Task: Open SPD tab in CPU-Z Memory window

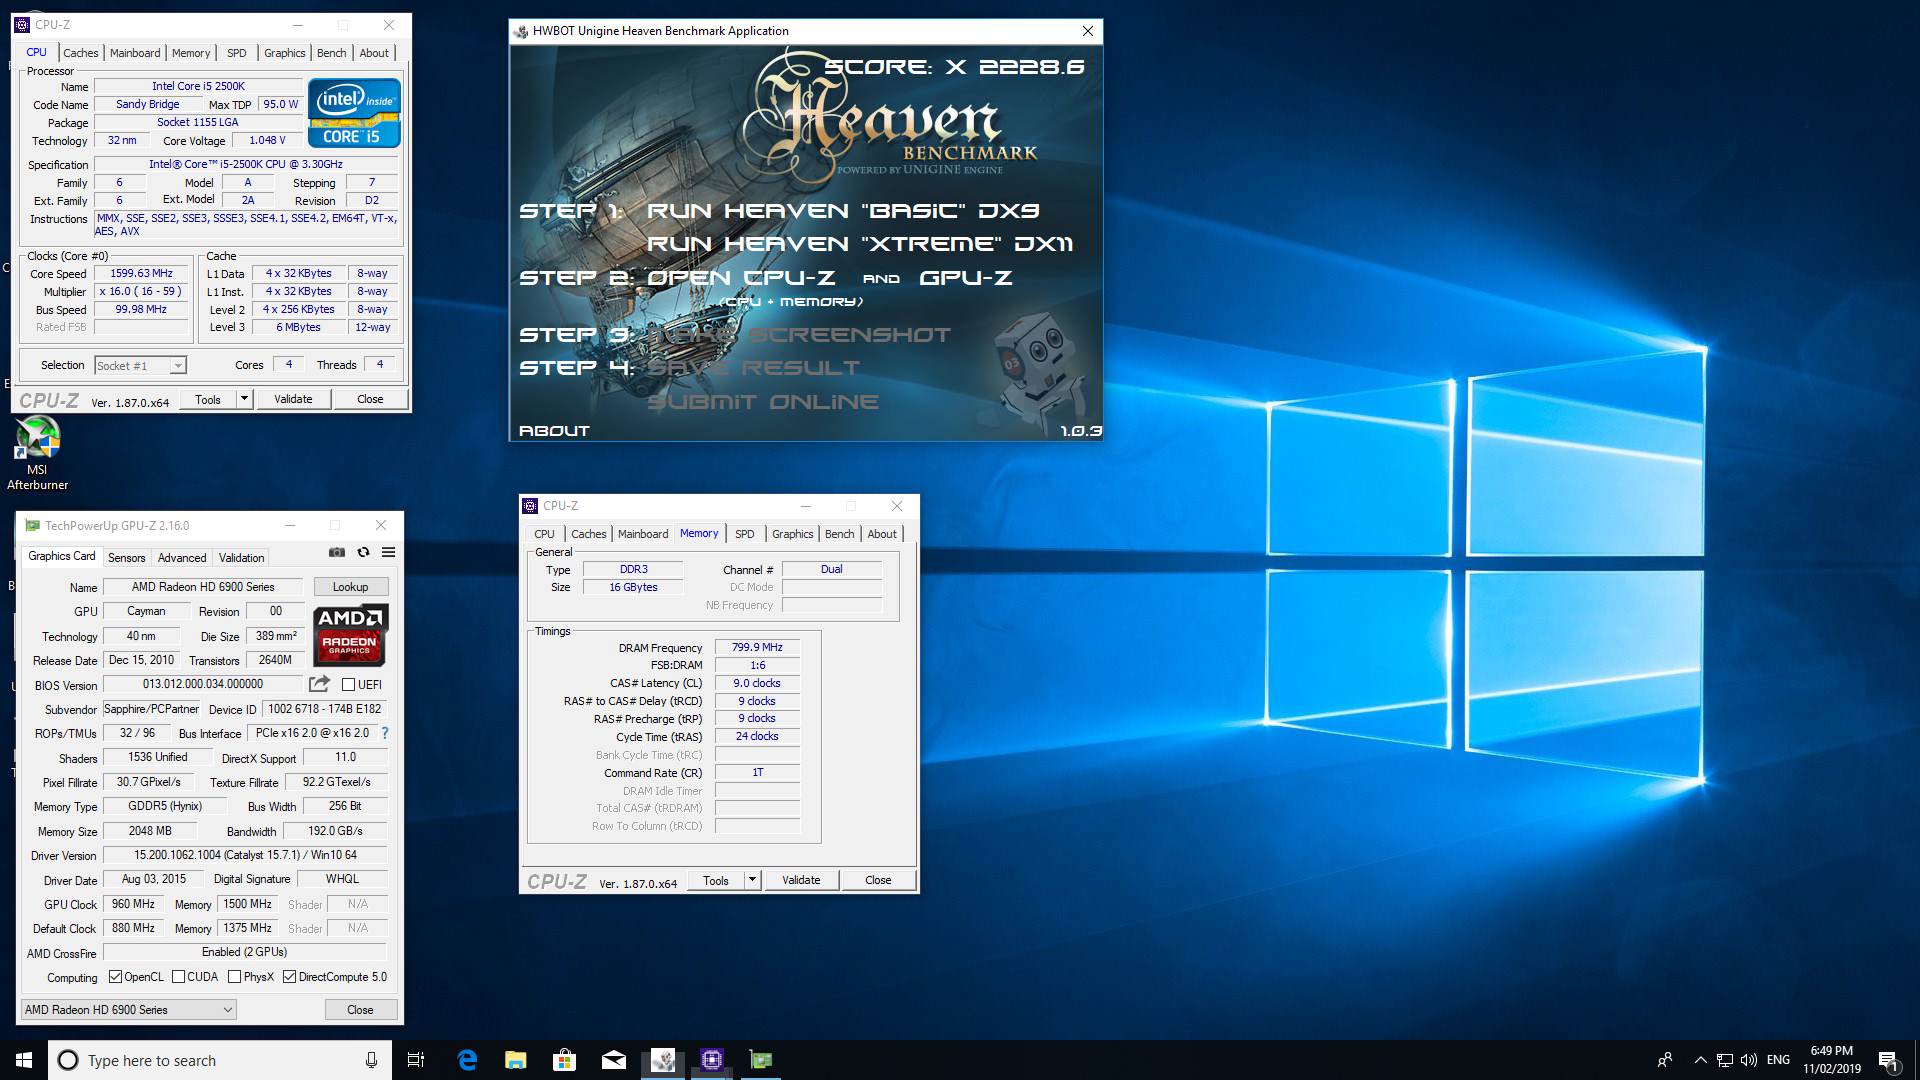Action: tap(745, 534)
